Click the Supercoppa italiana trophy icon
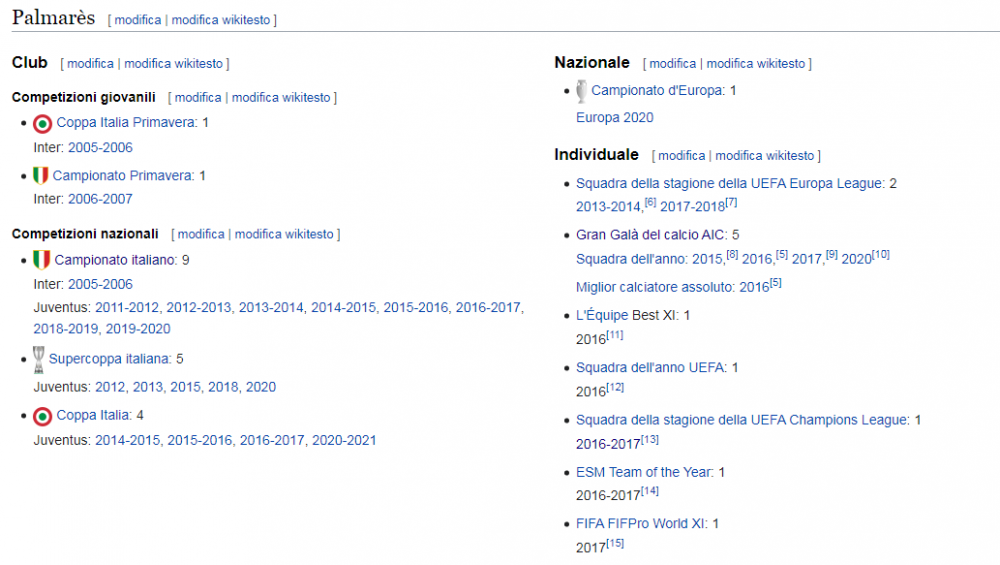 coord(39,360)
